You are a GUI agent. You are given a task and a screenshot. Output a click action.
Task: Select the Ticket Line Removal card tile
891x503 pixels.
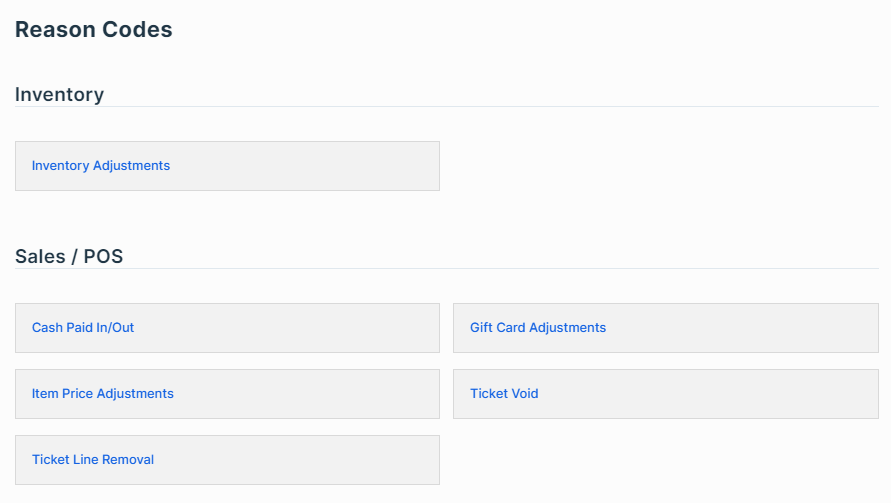click(x=227, y=460)
